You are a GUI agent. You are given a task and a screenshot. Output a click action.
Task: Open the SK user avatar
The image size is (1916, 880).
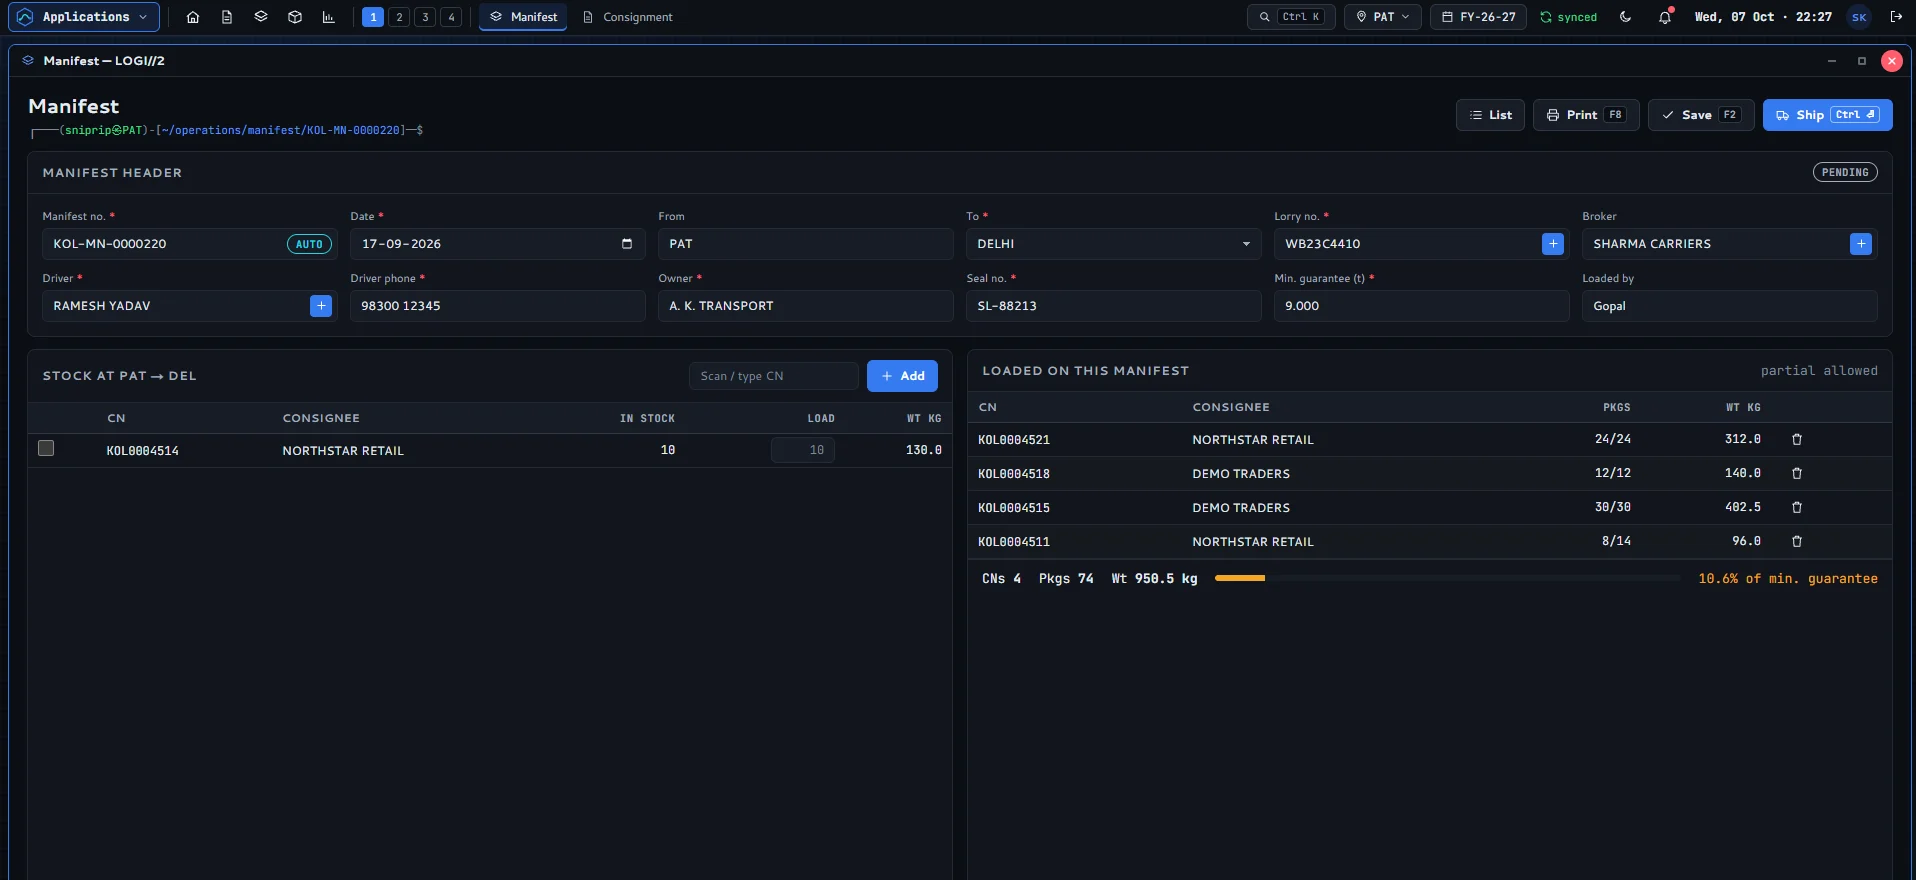1859,17
